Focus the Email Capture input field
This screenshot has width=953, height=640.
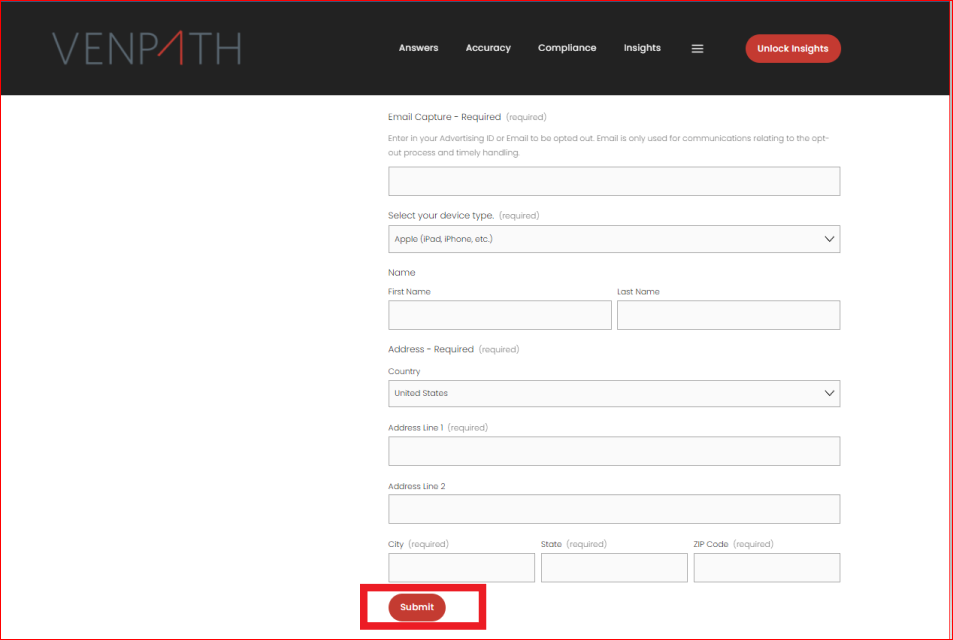click(614, 181)
